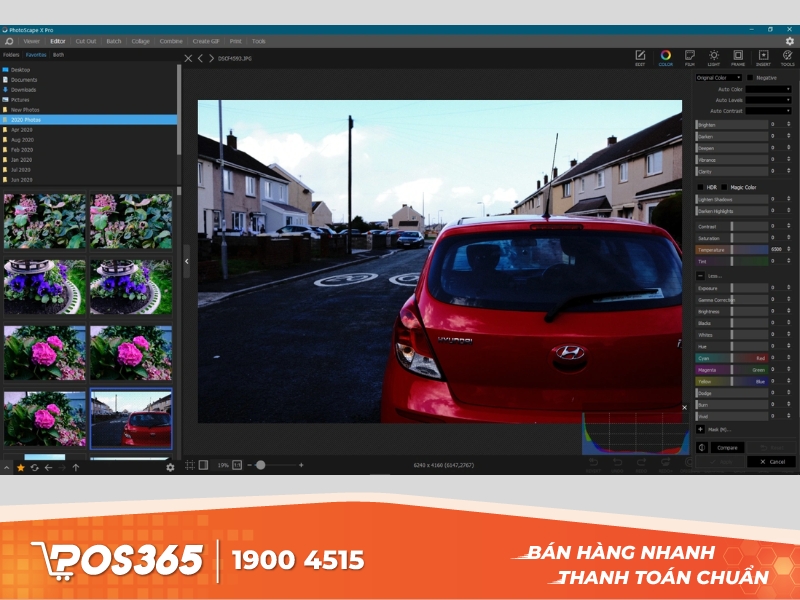Click the folder list scrollbar

pyautogui.click(x=179, y=110)
